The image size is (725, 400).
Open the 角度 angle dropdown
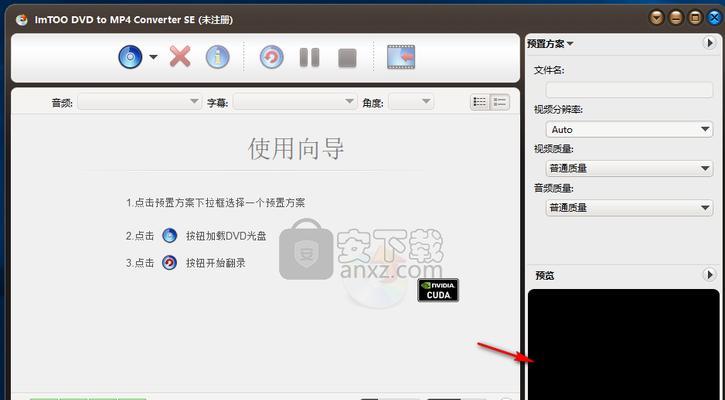411,102
